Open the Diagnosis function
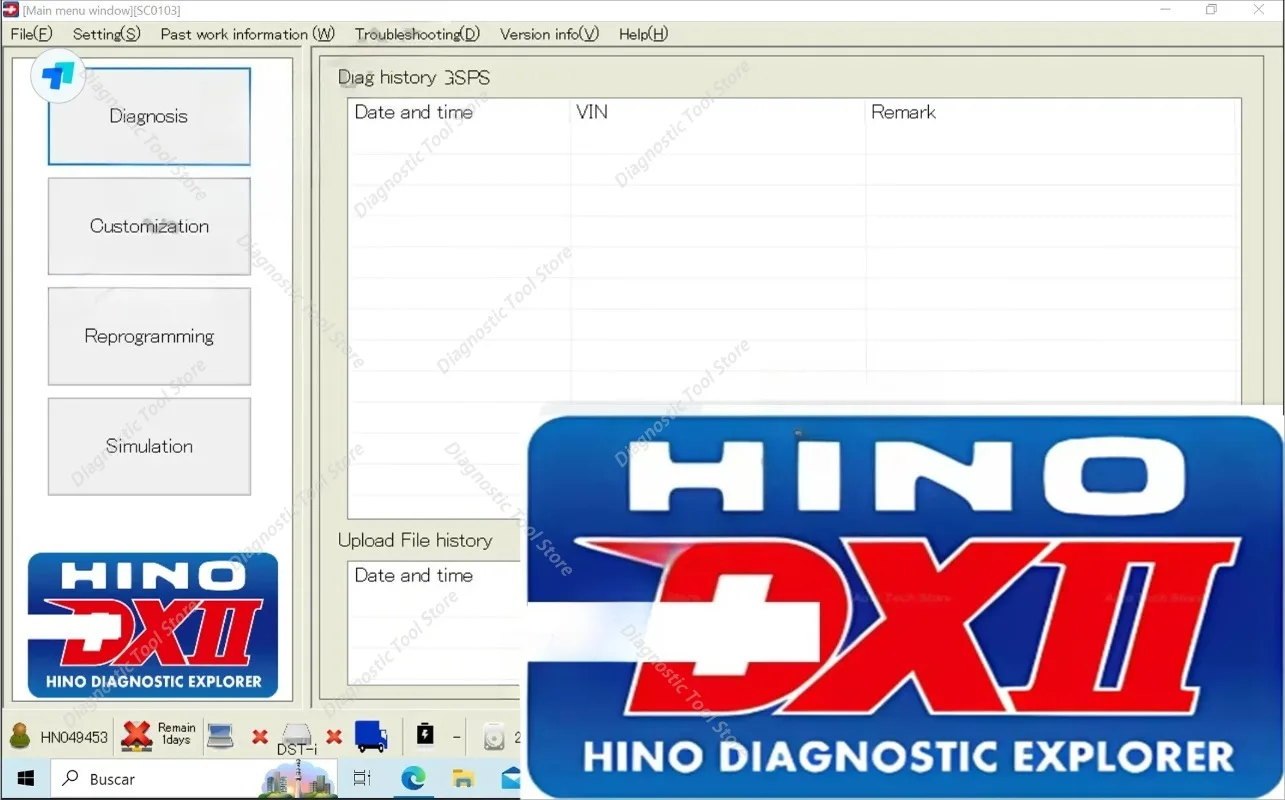The width and height of the screenshot is (1285, 800). click(149, 116)
